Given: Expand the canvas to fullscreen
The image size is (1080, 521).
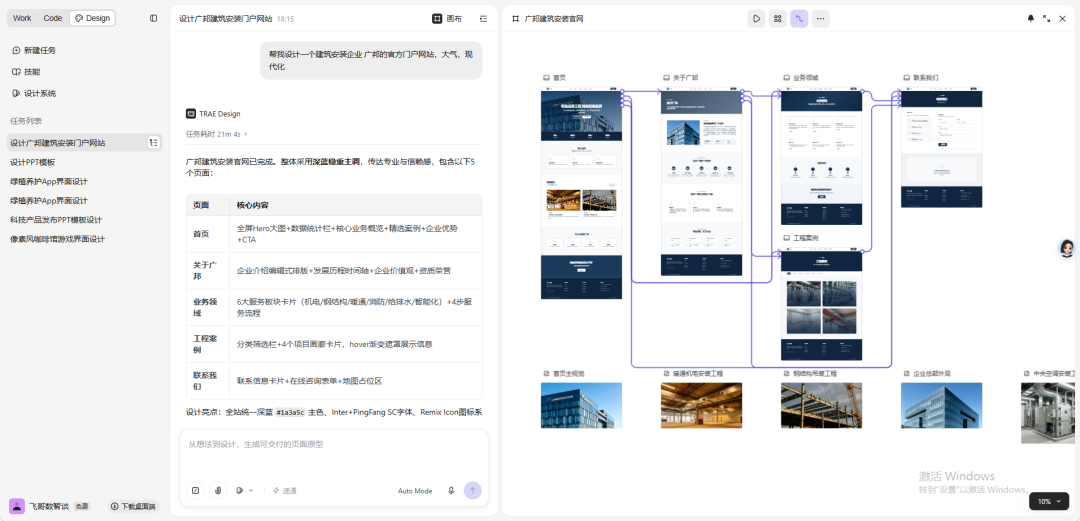Looking at the screenshot, I should click(x=1046, y=19).
